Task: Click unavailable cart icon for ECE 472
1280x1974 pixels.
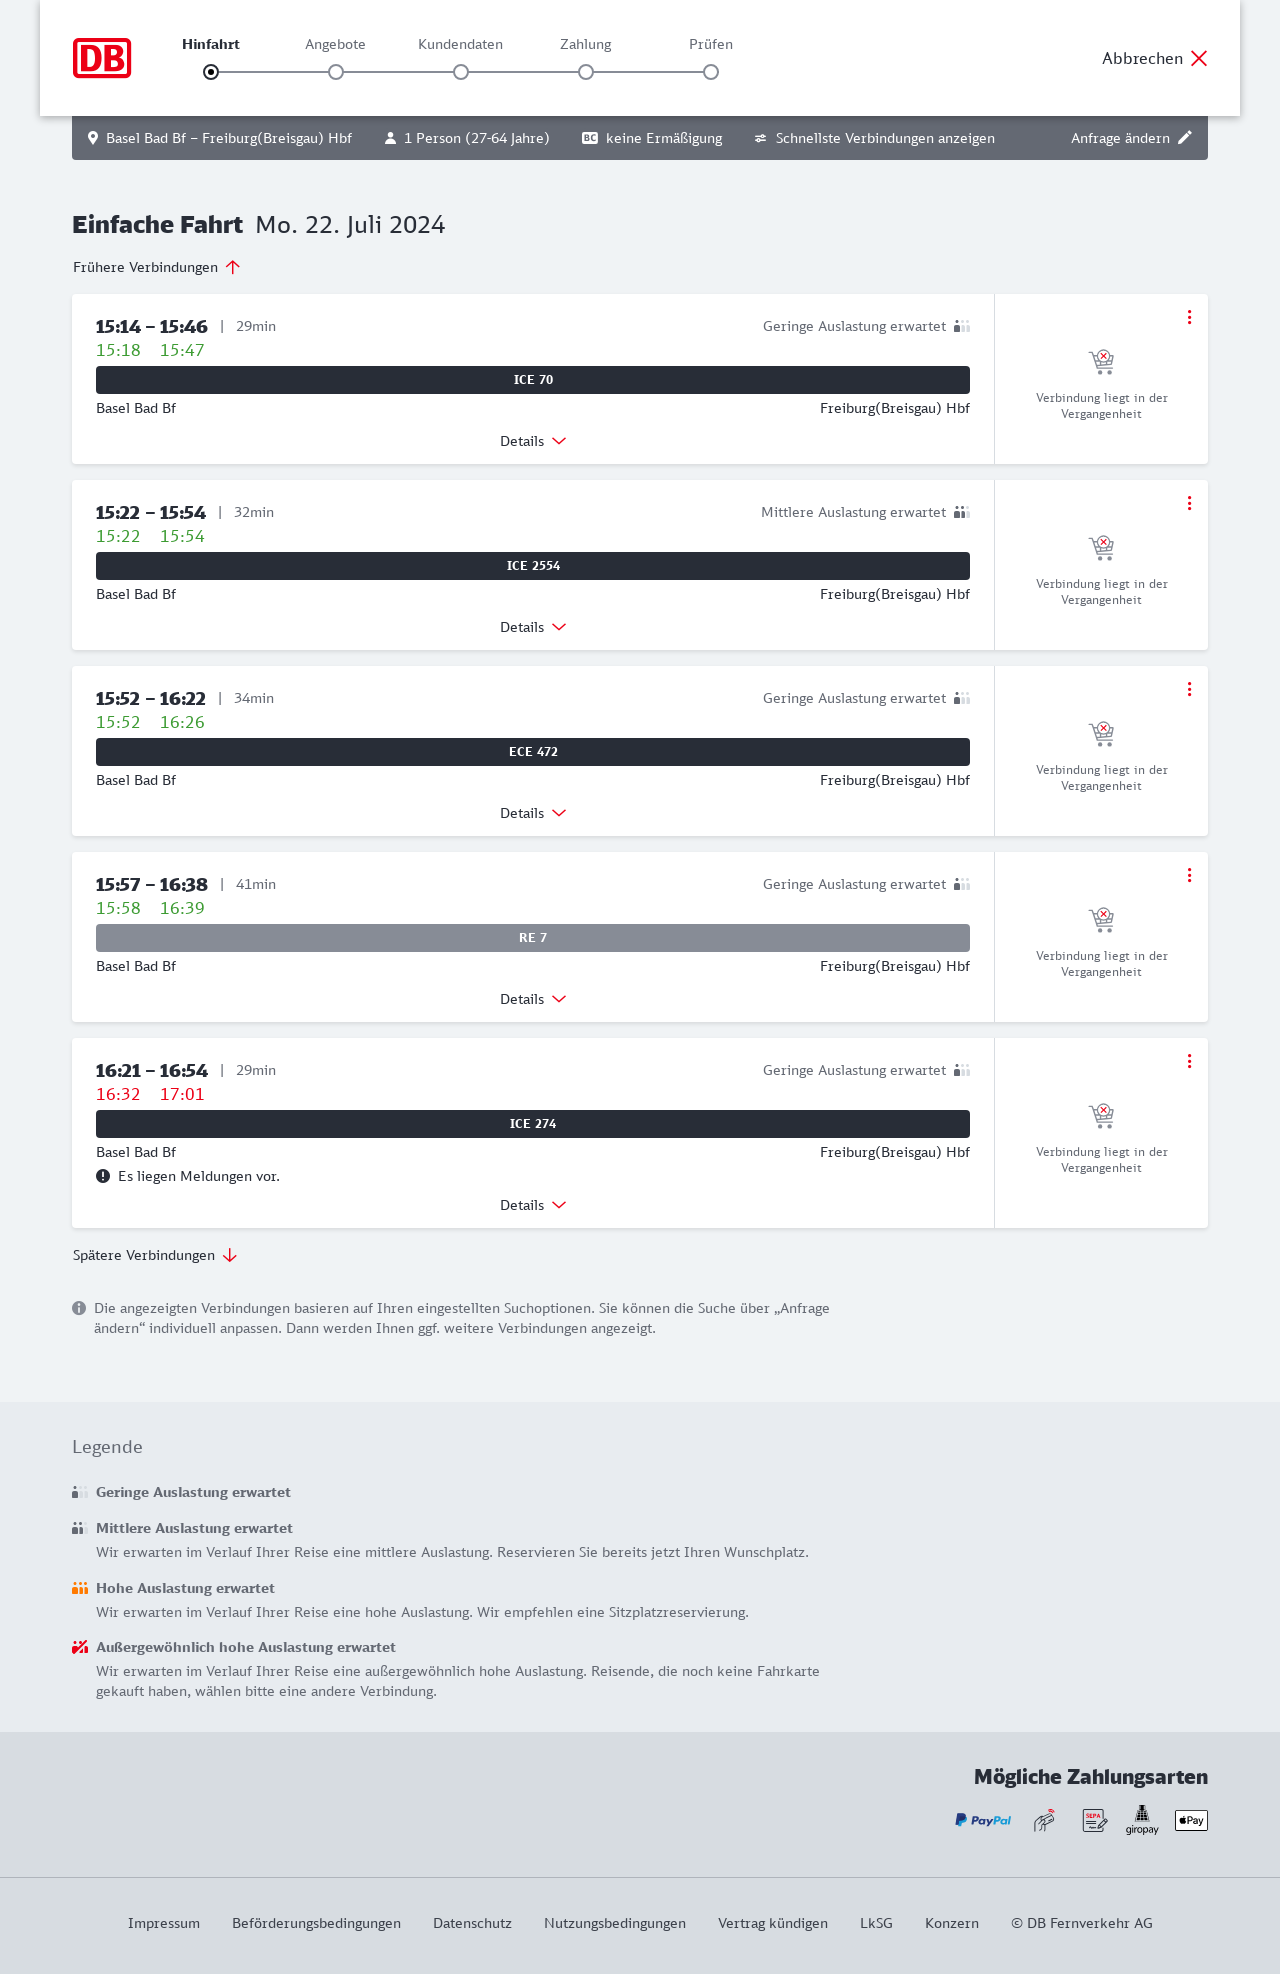Action: coord(1101,734)
